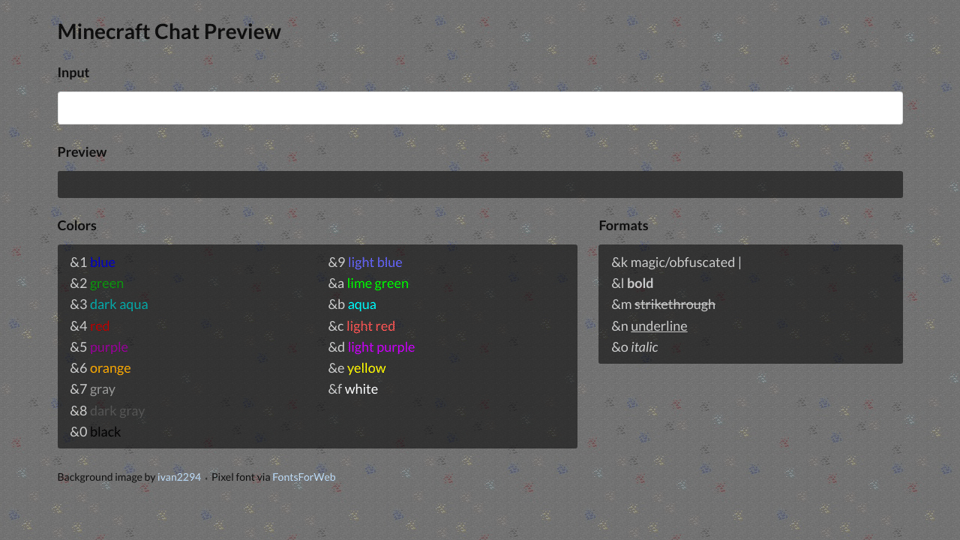Choose the &9 light blue color
The image size is (960, 540).
pyautogui.click(x=365, y=262)
